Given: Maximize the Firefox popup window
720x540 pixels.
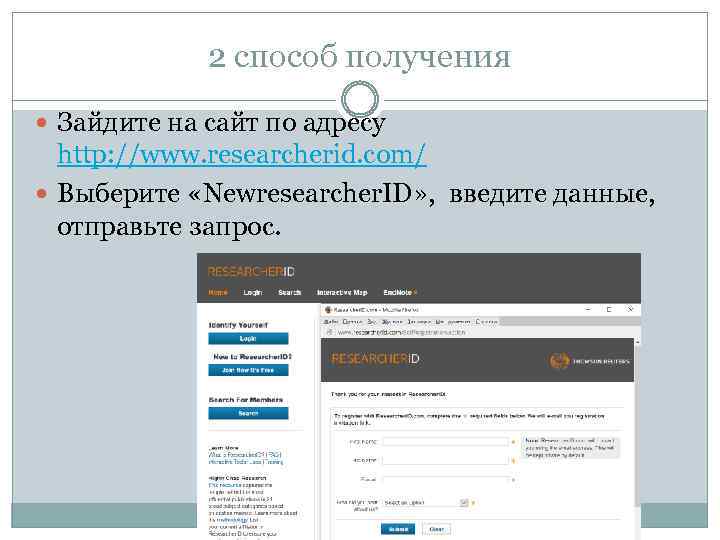Looking at the screenshot, I should pyautogui.click(x=609, y=309).
